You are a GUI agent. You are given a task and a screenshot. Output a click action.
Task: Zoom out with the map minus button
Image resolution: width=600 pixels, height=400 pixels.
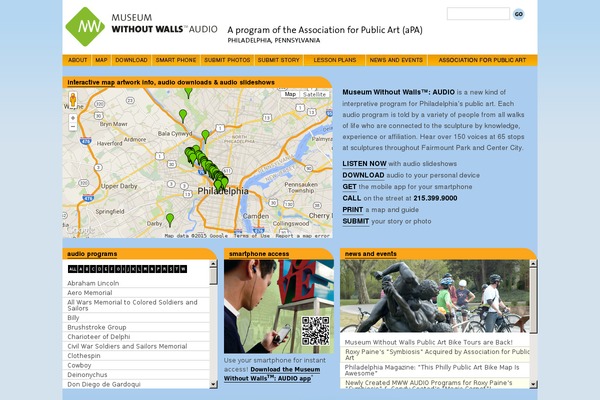pos(73,126)
